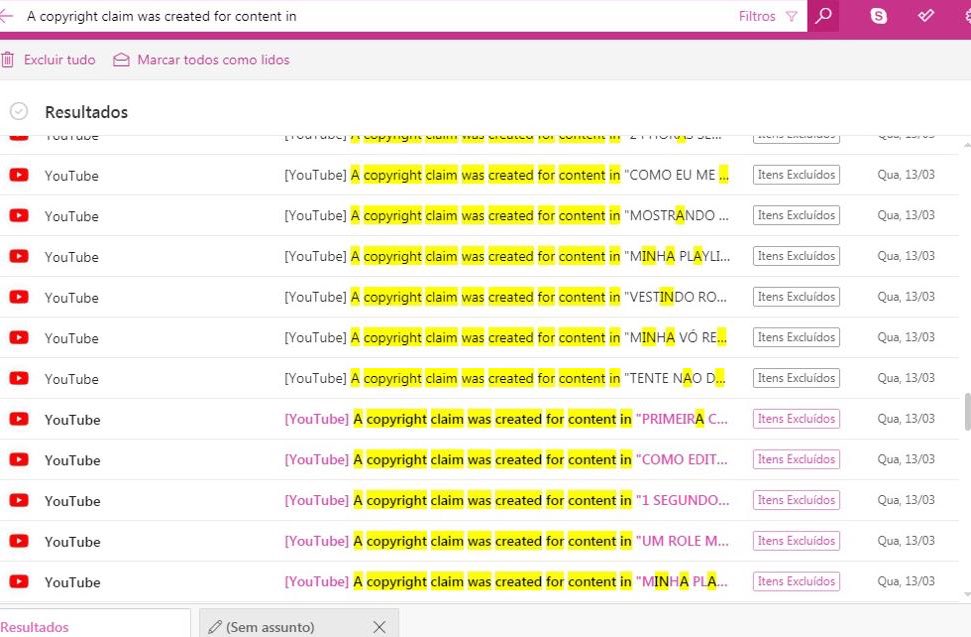Screen dimensions: 971x637
Task: Click Itens Excluídos tag on COMO EU ME row
Action: pyautogui.click(x=796, y=175)
